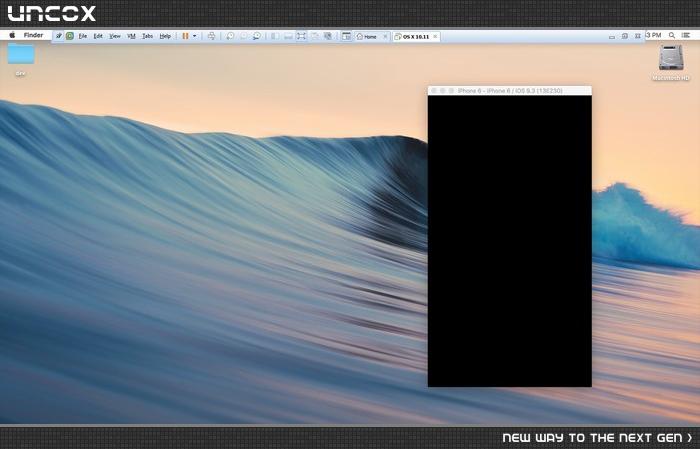700x449 pixels.
Task: Click the thumbnail bar view icon
Action: (288, 36)
